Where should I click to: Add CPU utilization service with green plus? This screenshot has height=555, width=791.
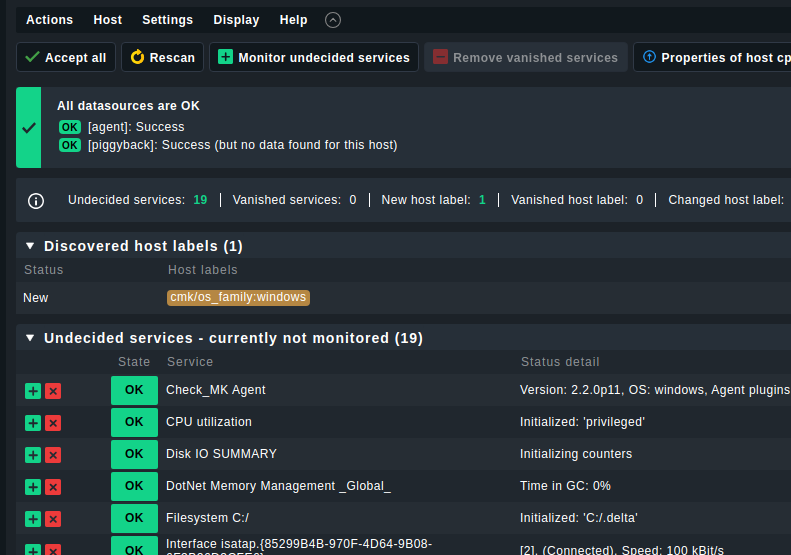(x=33, y=423)
